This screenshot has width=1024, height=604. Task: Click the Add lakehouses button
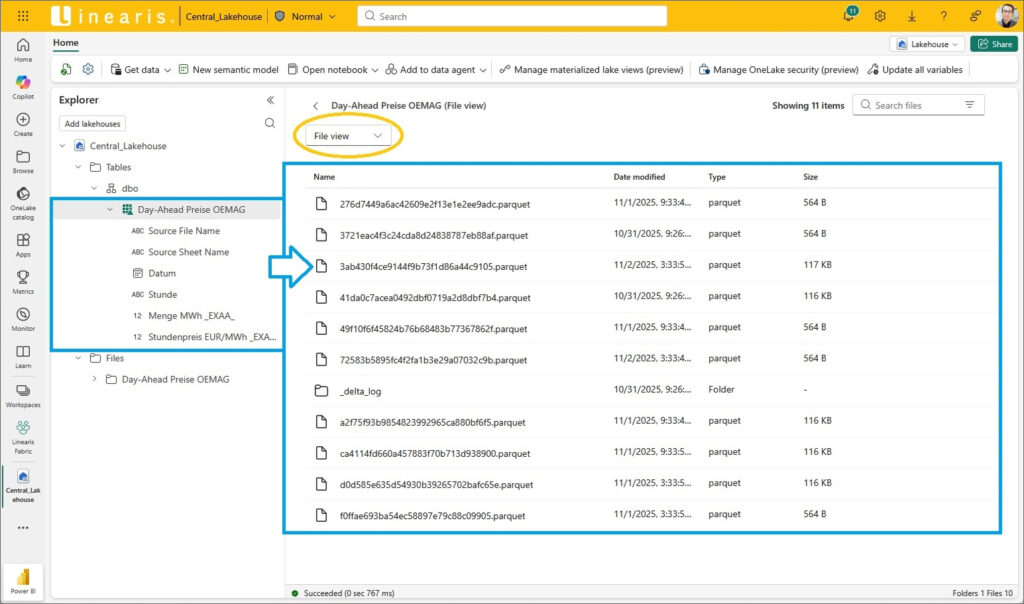[x=92, y=124]
